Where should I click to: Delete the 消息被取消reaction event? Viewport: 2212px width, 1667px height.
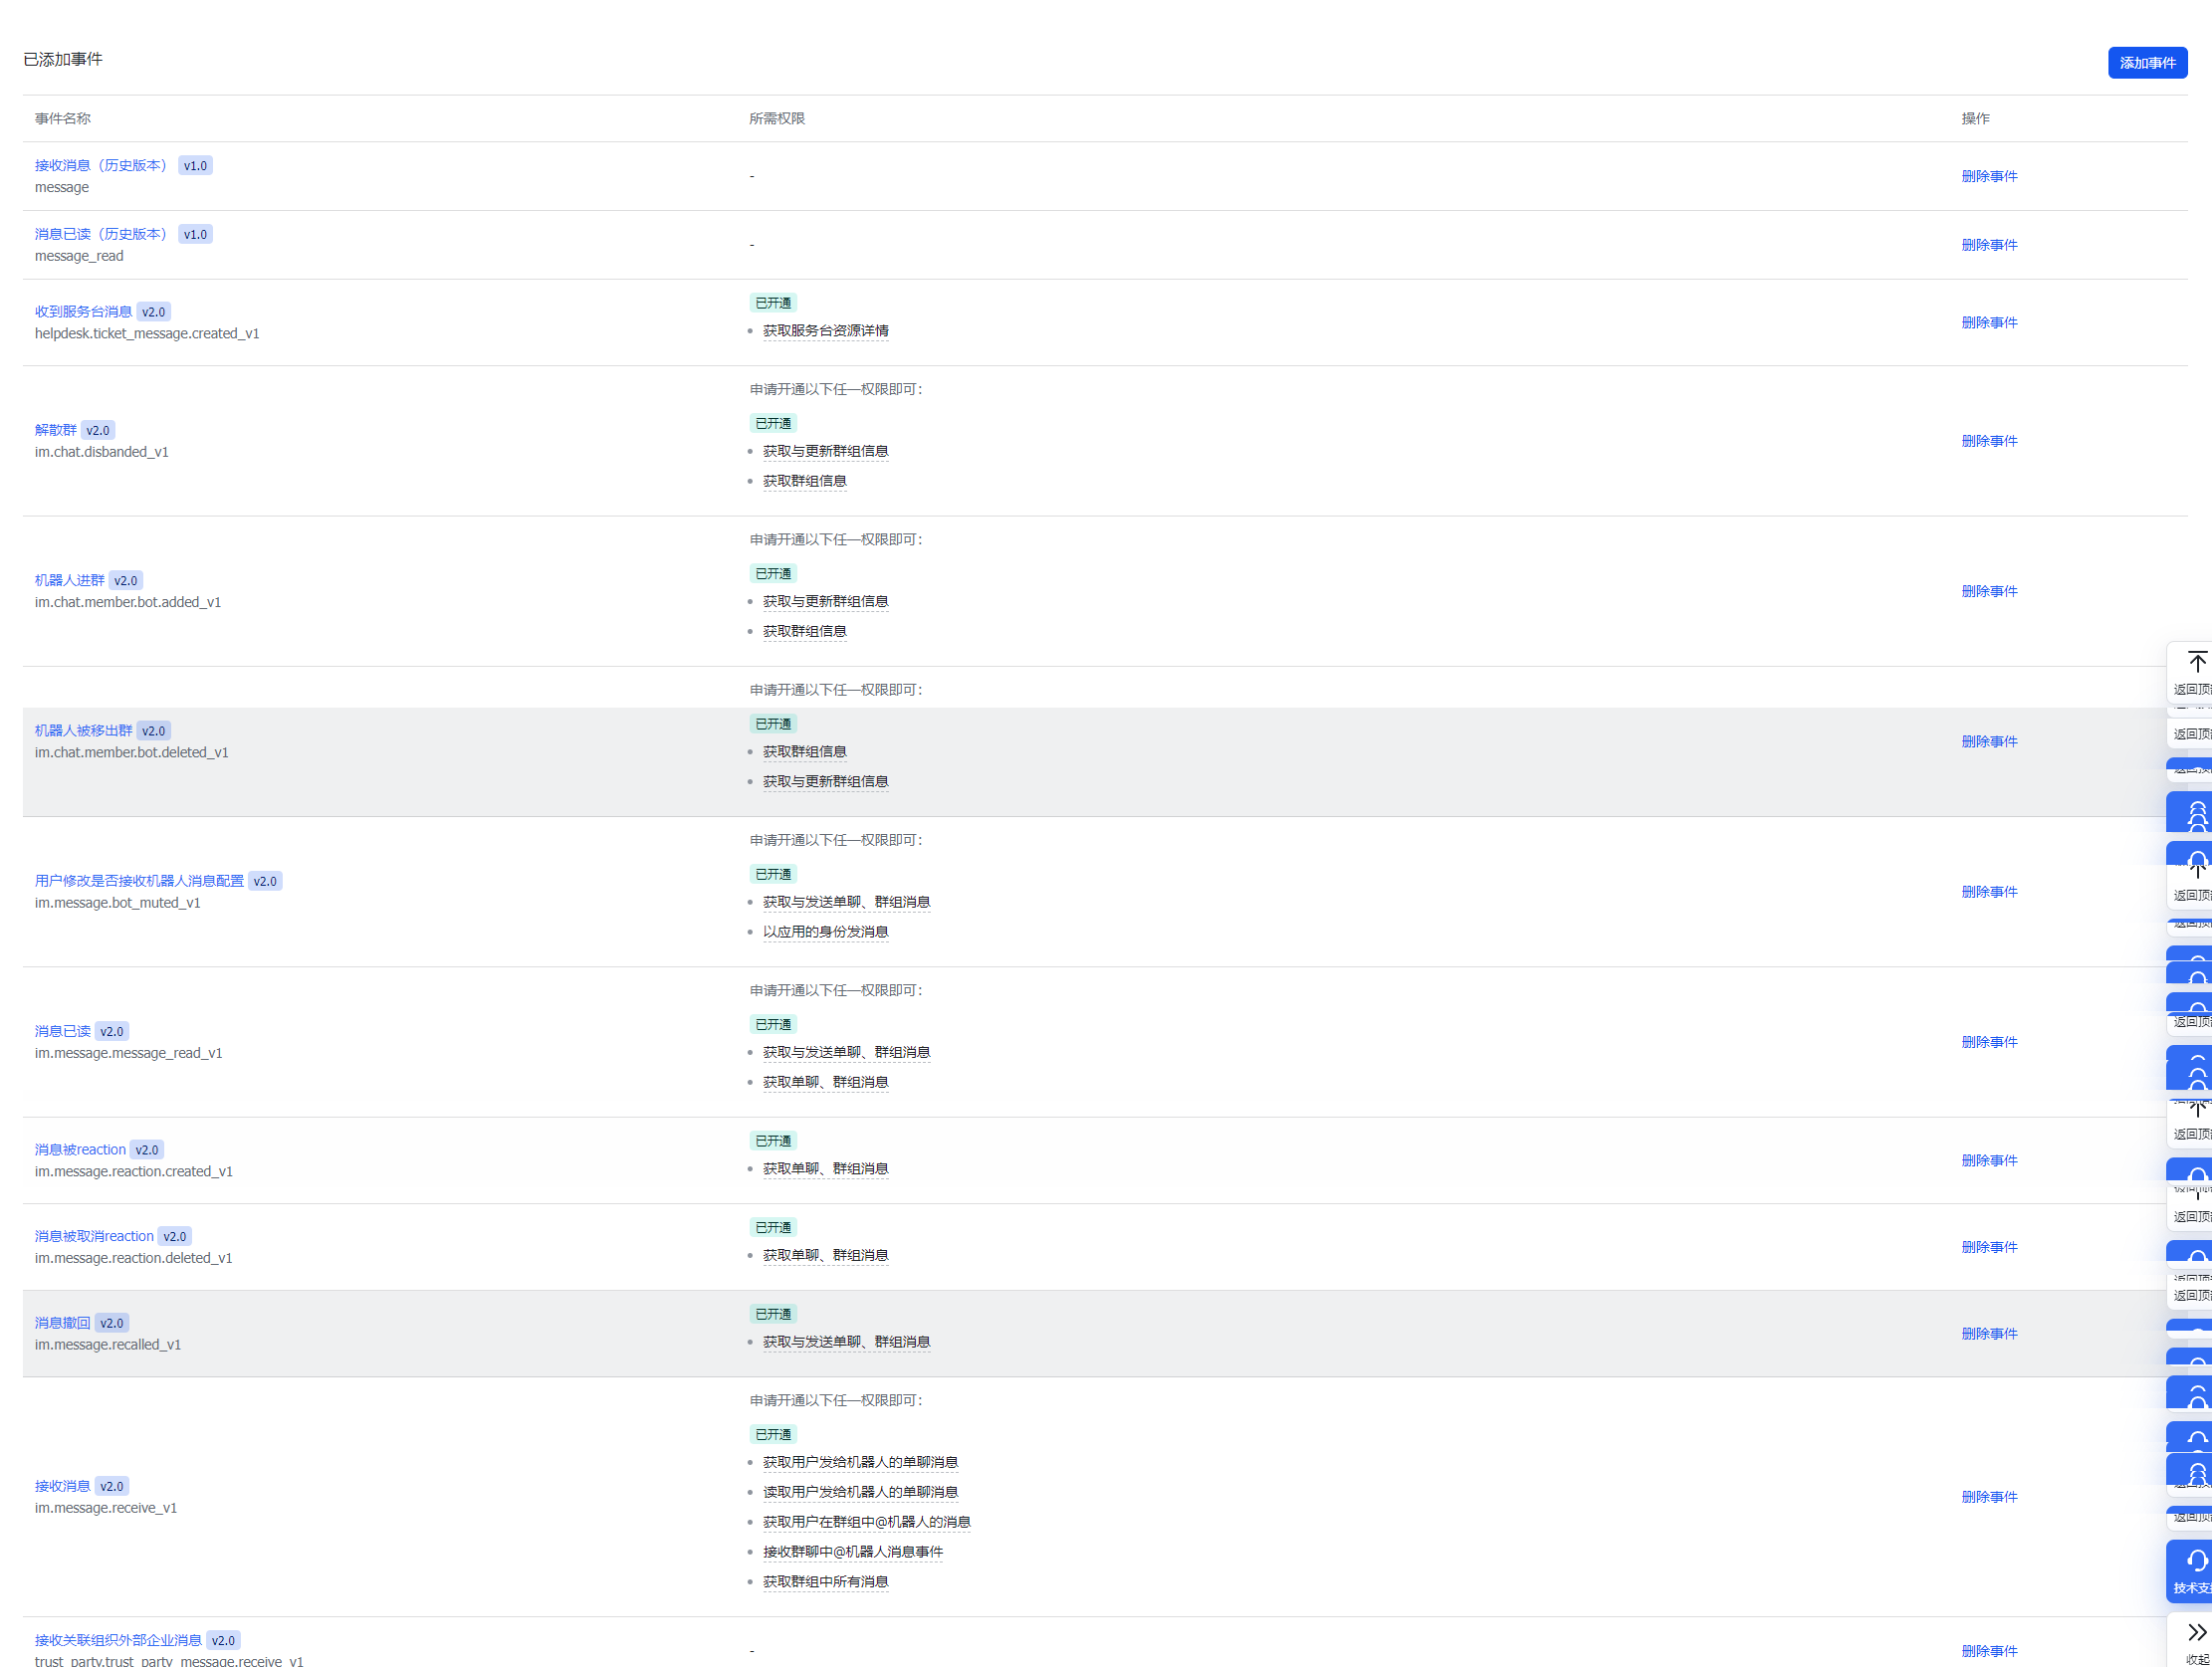[1989, 1247]
